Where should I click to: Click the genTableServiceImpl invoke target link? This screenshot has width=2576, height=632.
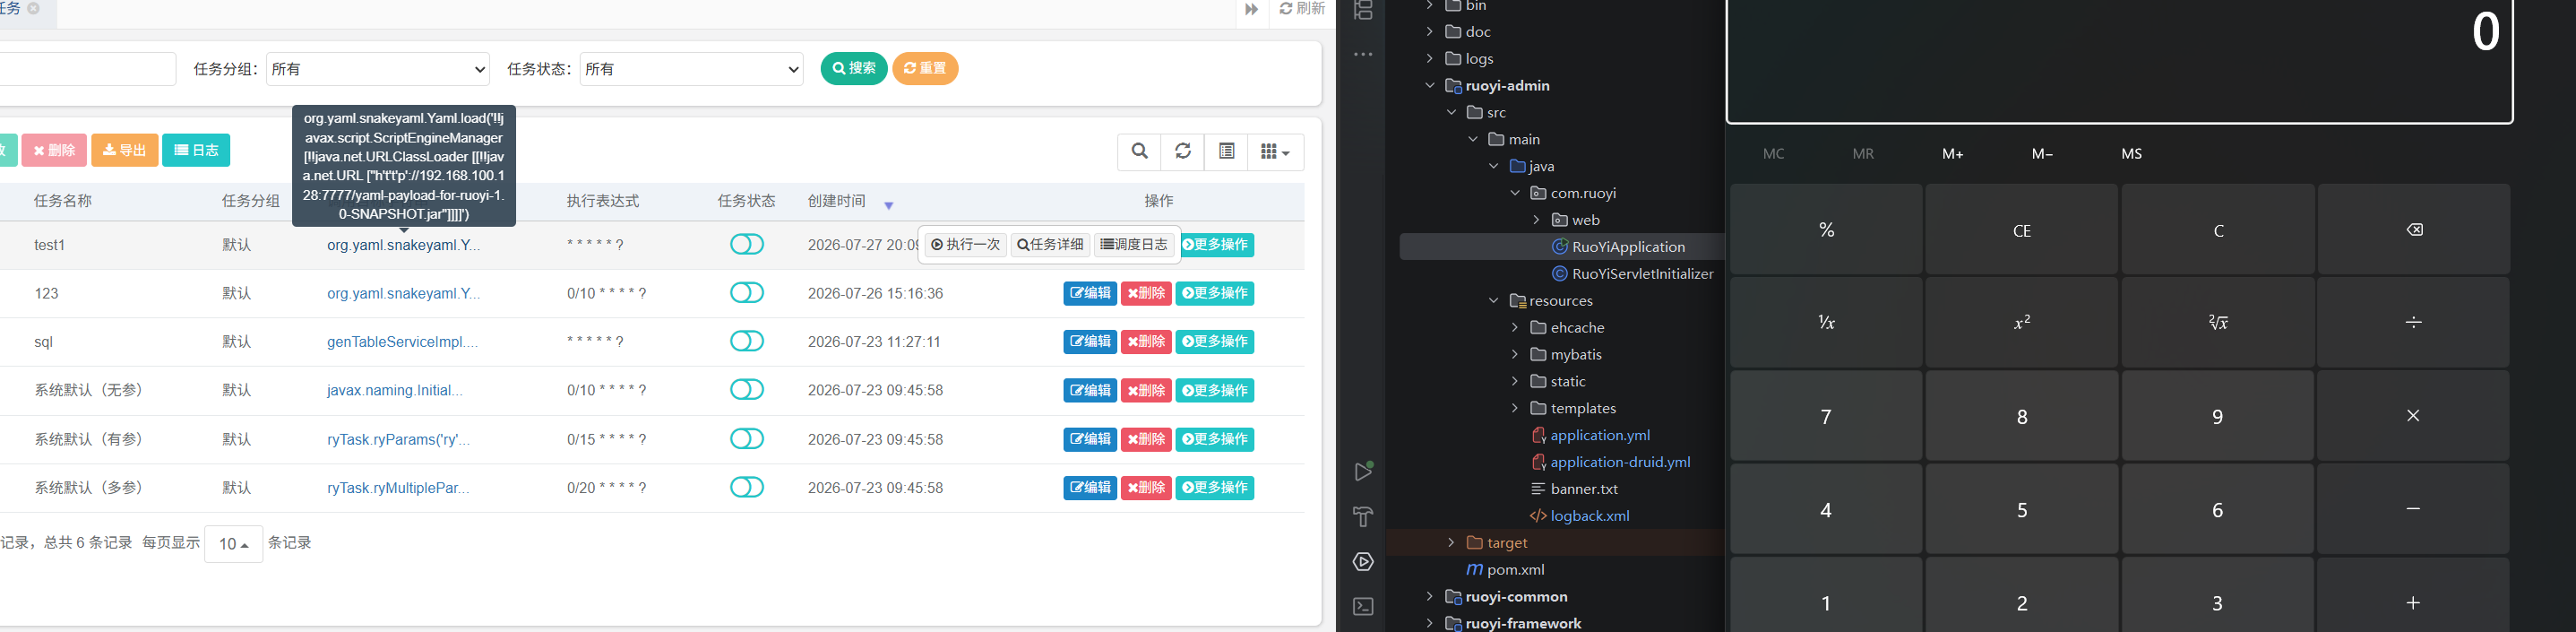click(x=402, y=342)
